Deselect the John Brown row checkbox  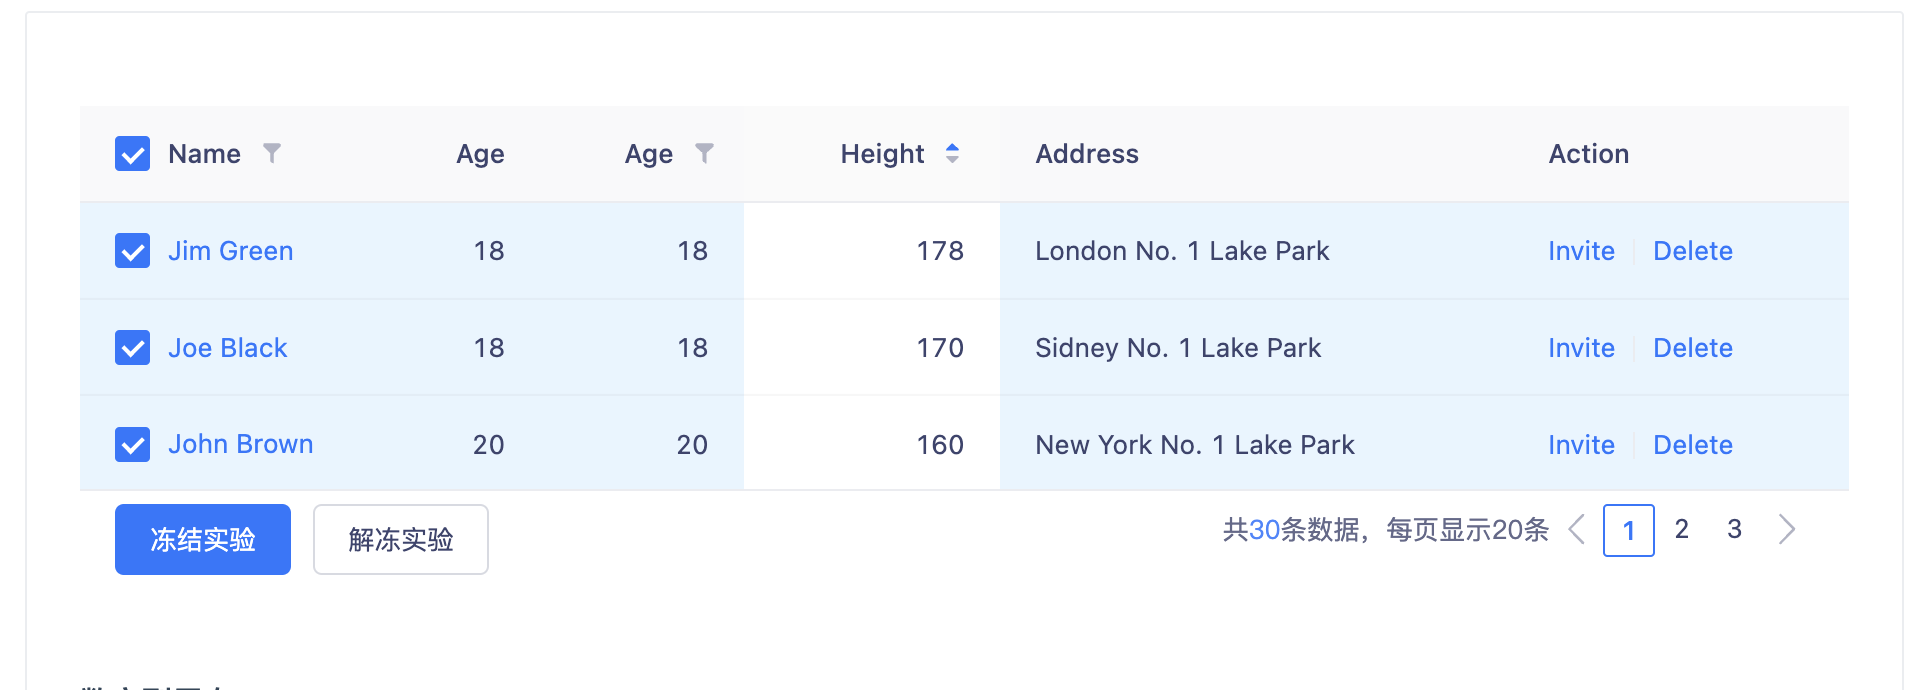132,444
